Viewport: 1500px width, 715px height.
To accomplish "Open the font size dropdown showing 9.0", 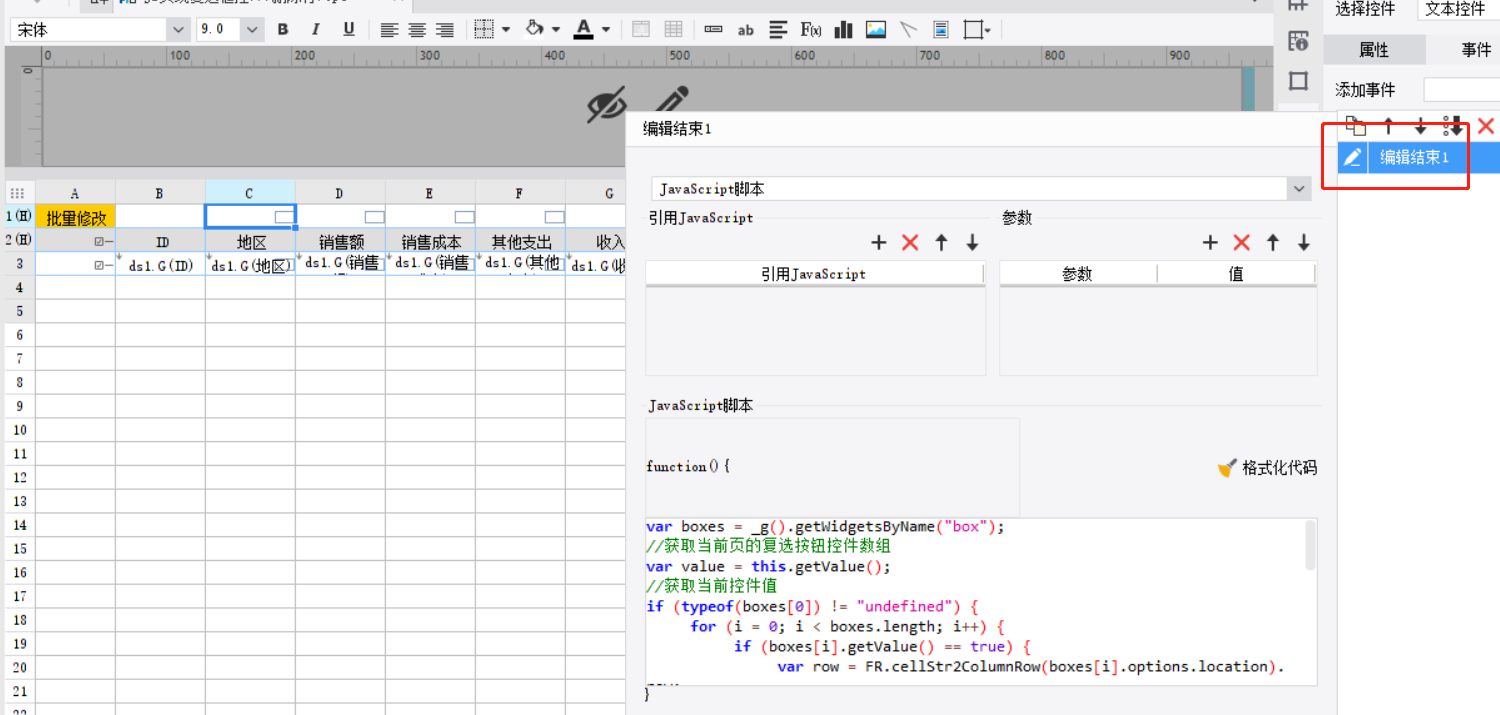I will [x=252, y=30].
